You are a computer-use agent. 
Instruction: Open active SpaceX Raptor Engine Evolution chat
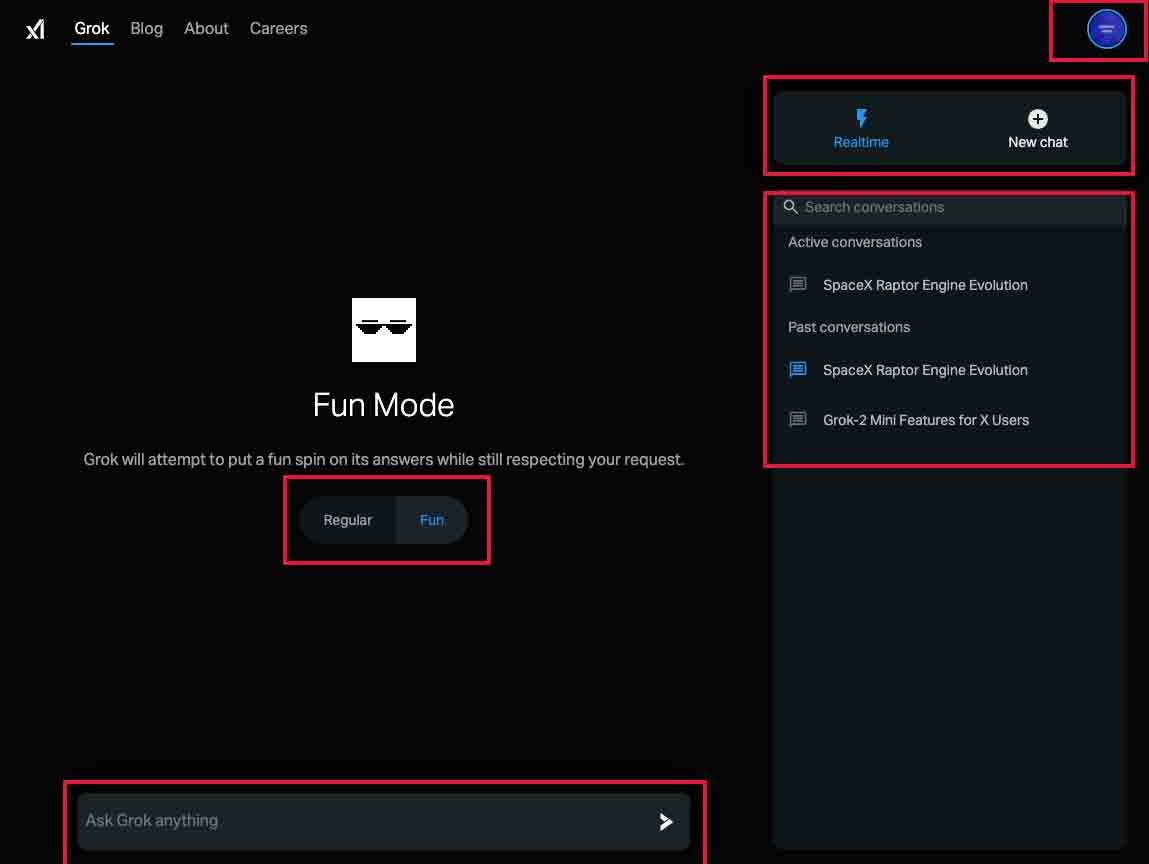(x=924, y=285)
